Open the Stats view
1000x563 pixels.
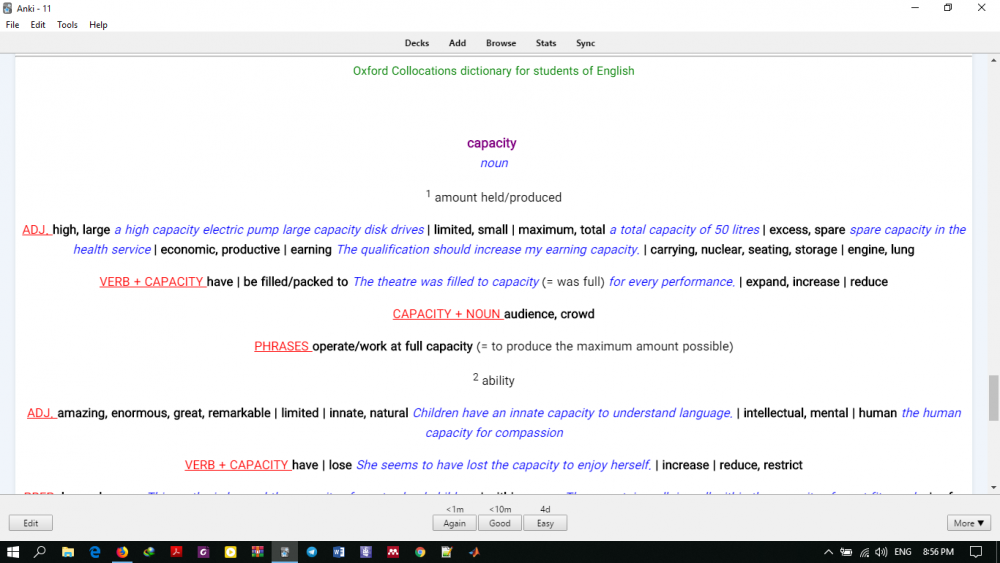[546, 43]
